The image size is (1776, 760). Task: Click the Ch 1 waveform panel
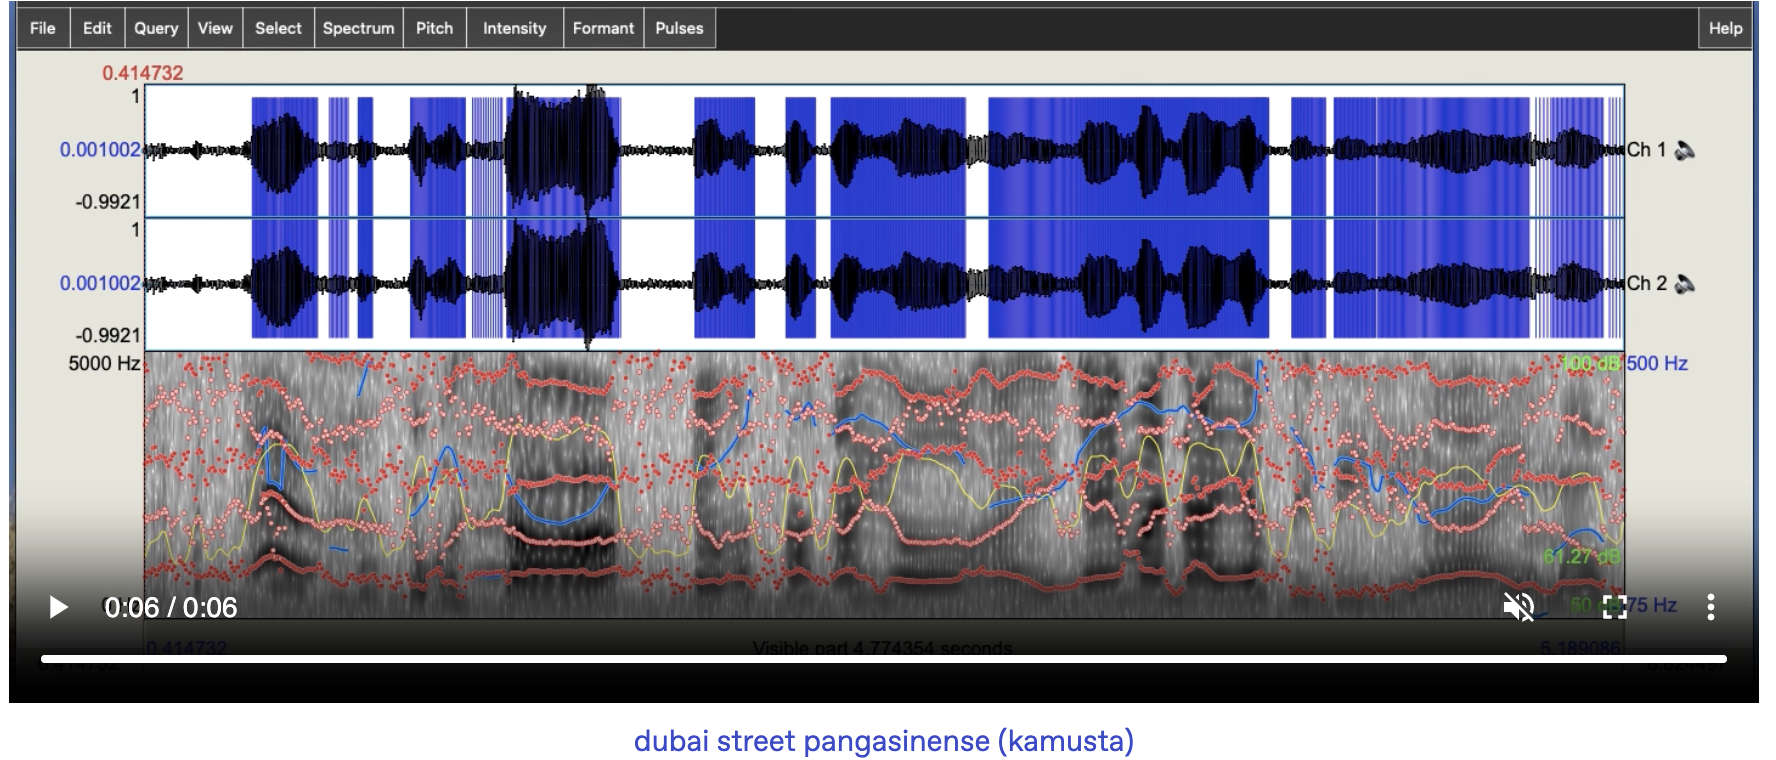884,151
